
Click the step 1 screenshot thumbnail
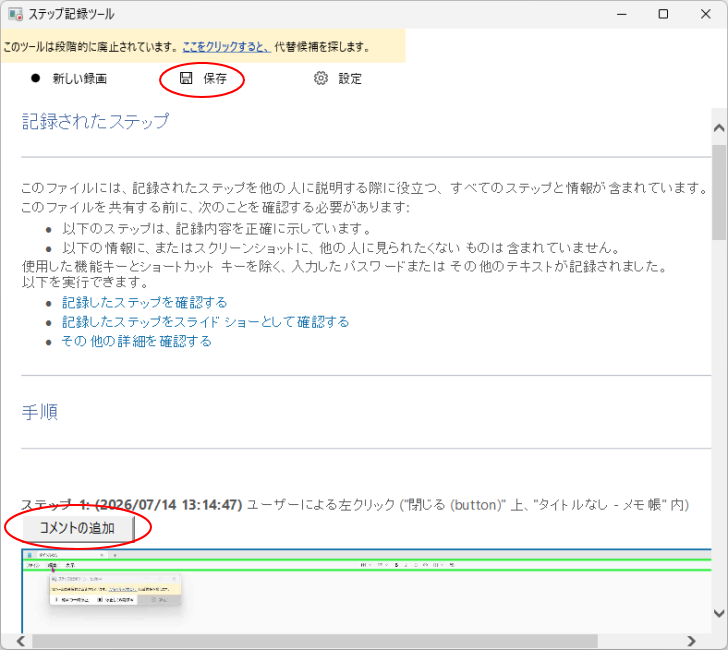pyautogui.click(x=366, y=591)
